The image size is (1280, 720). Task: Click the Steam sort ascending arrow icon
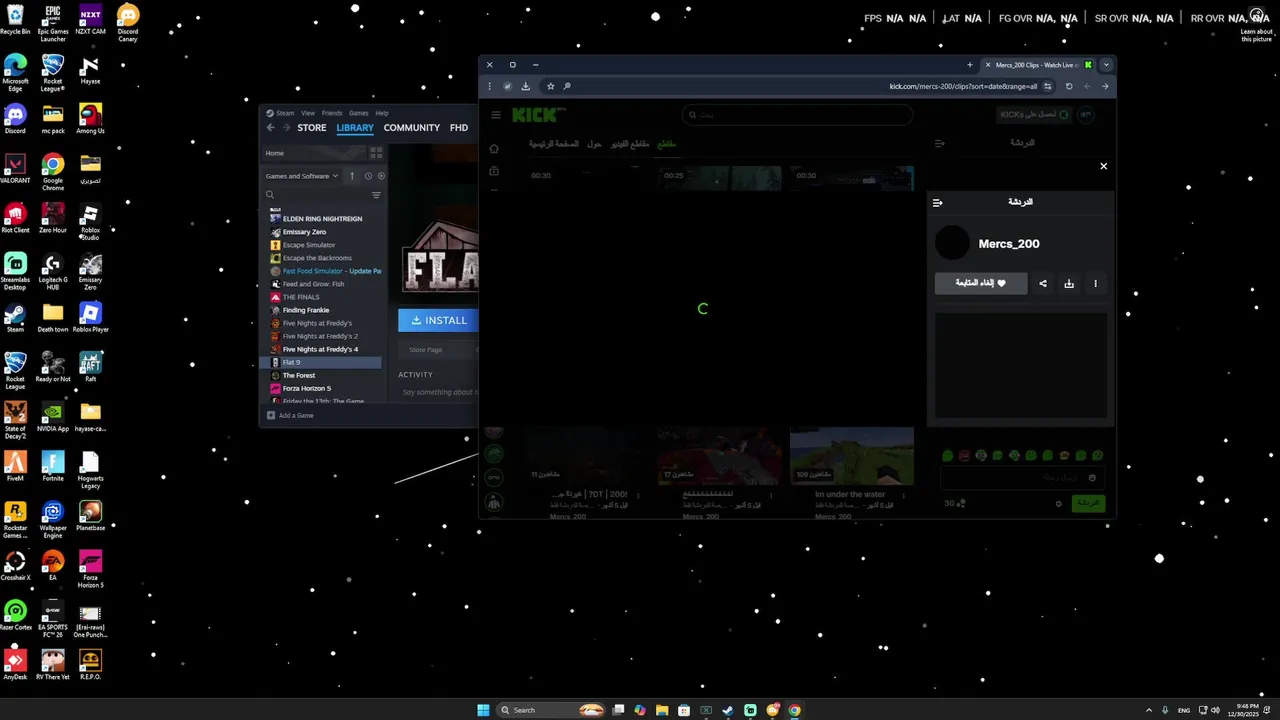tap(352, 176)
